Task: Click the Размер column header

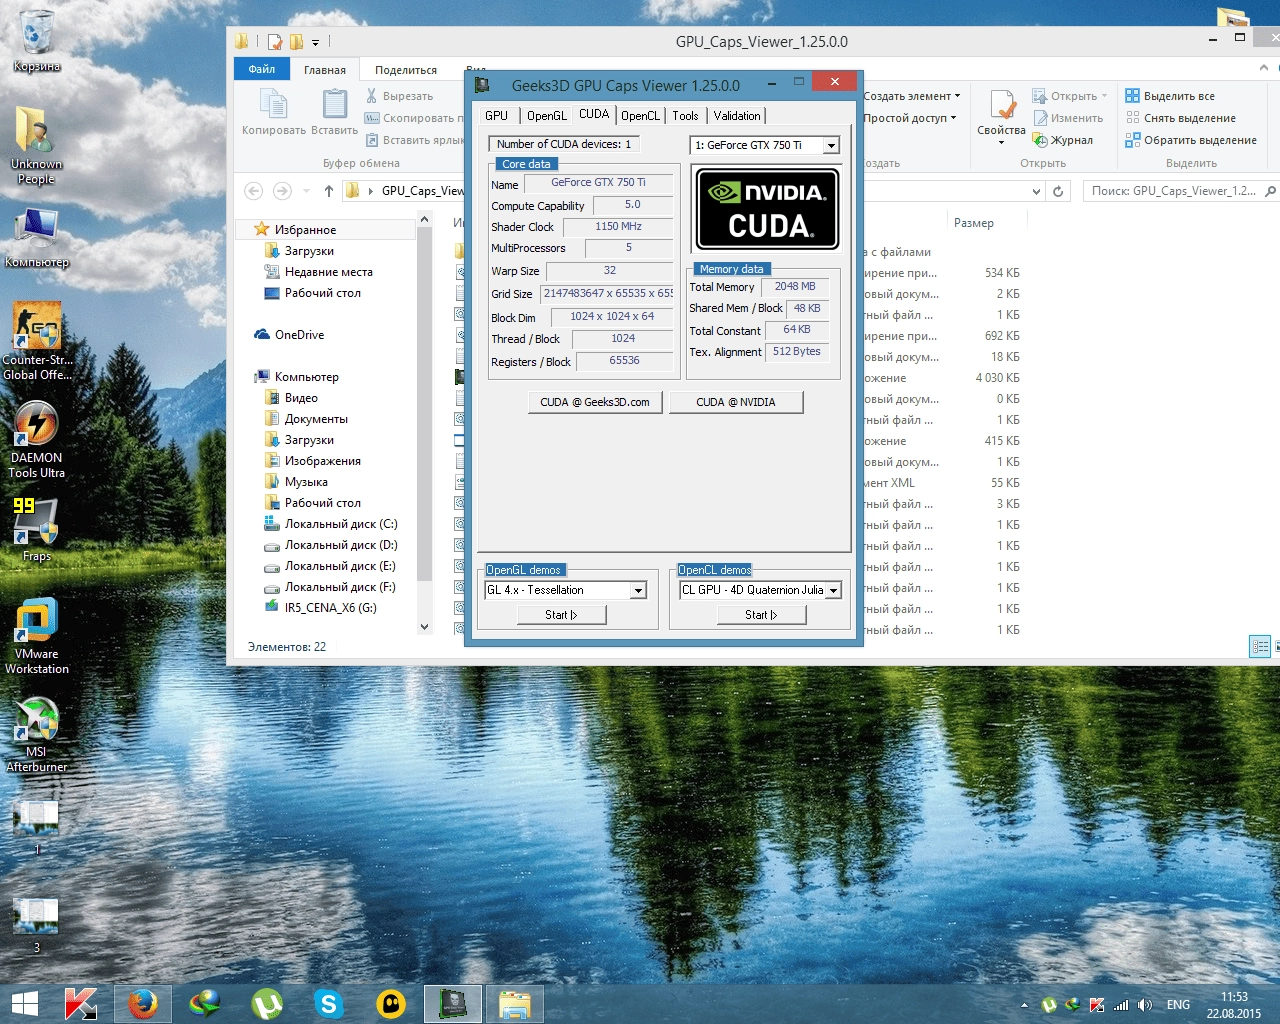Action: [974, 223]
